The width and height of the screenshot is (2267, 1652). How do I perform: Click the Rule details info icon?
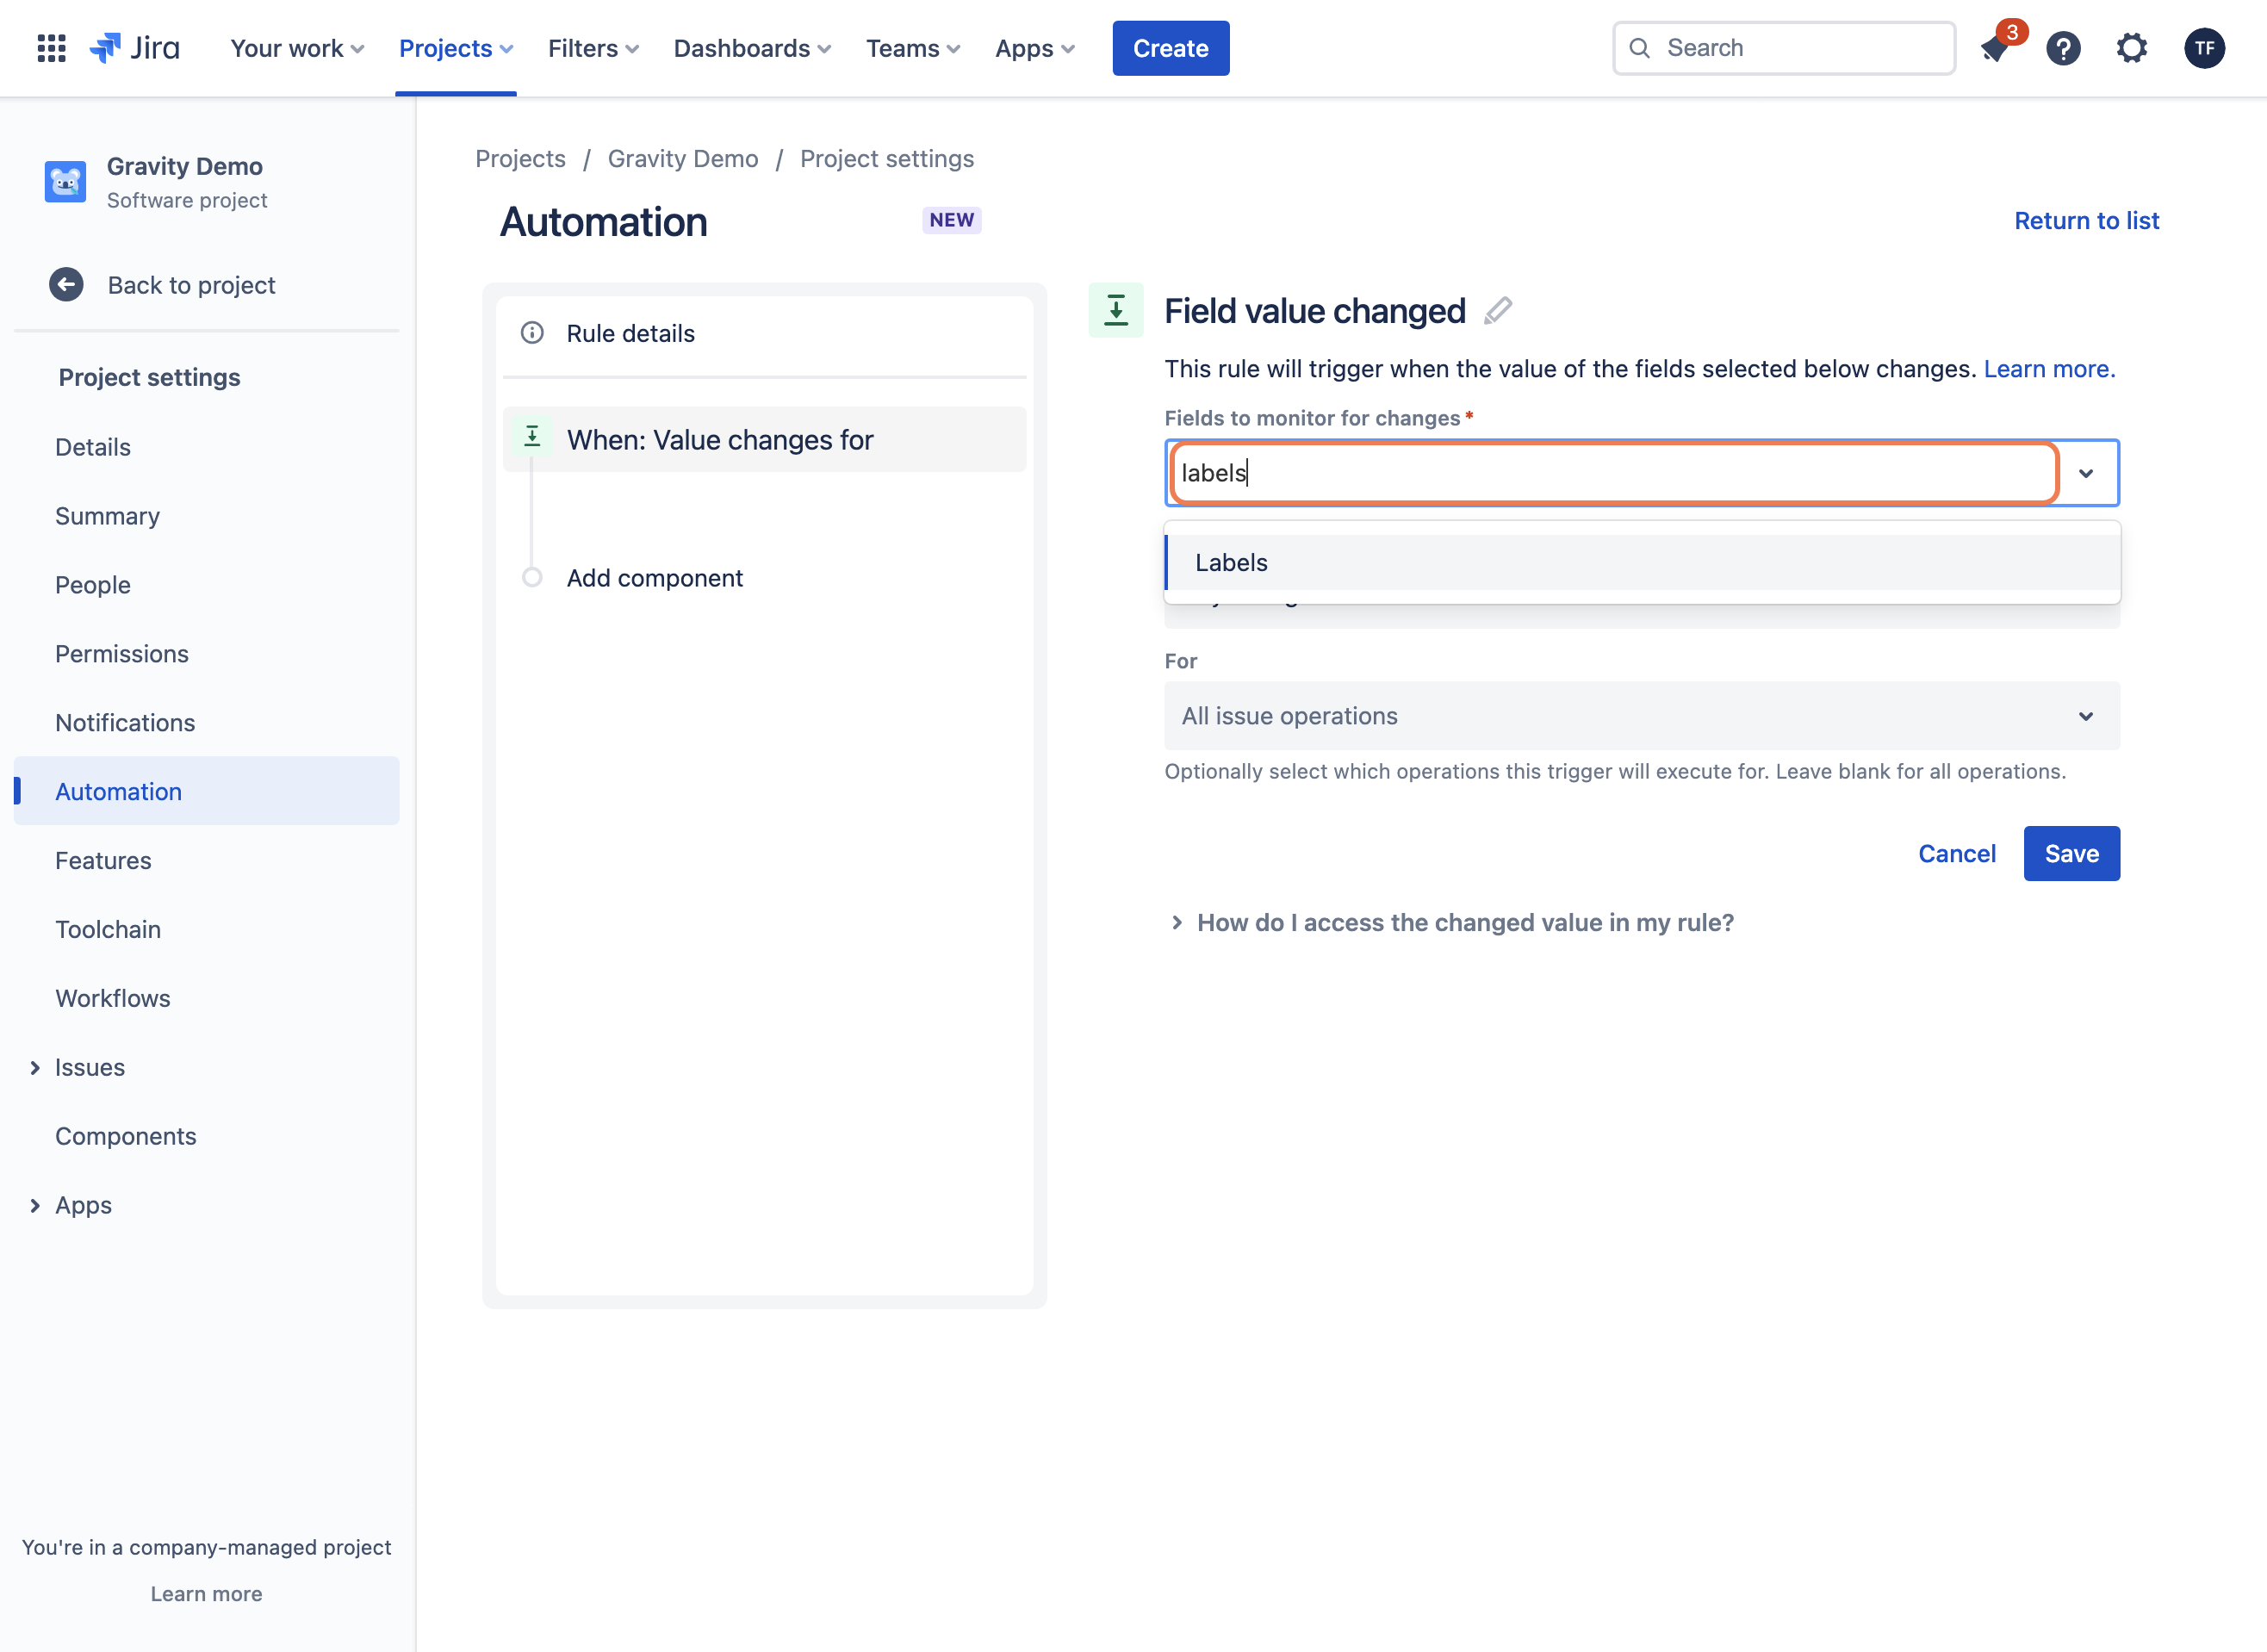pyautogui.click(x=532, y=333)
